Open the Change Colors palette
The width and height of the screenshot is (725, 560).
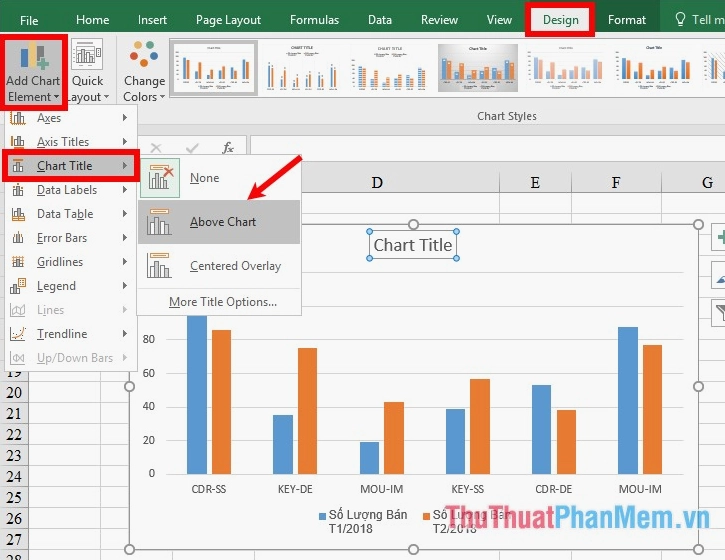pos(144,72)
